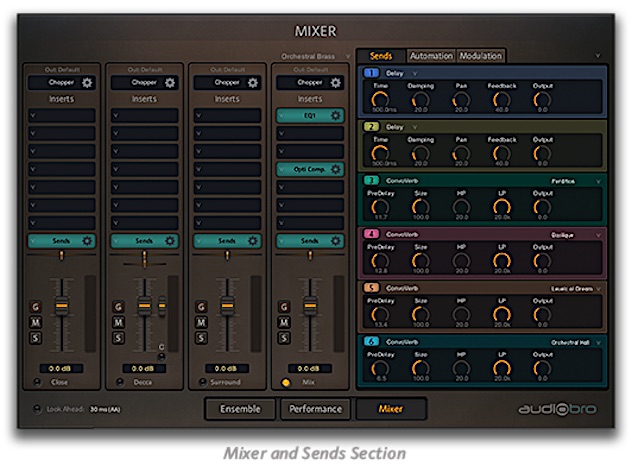This screenshot has height=472, width=632.
Task: Go to the Performance page
Action: pyautogui.click(x=316, y=409)
